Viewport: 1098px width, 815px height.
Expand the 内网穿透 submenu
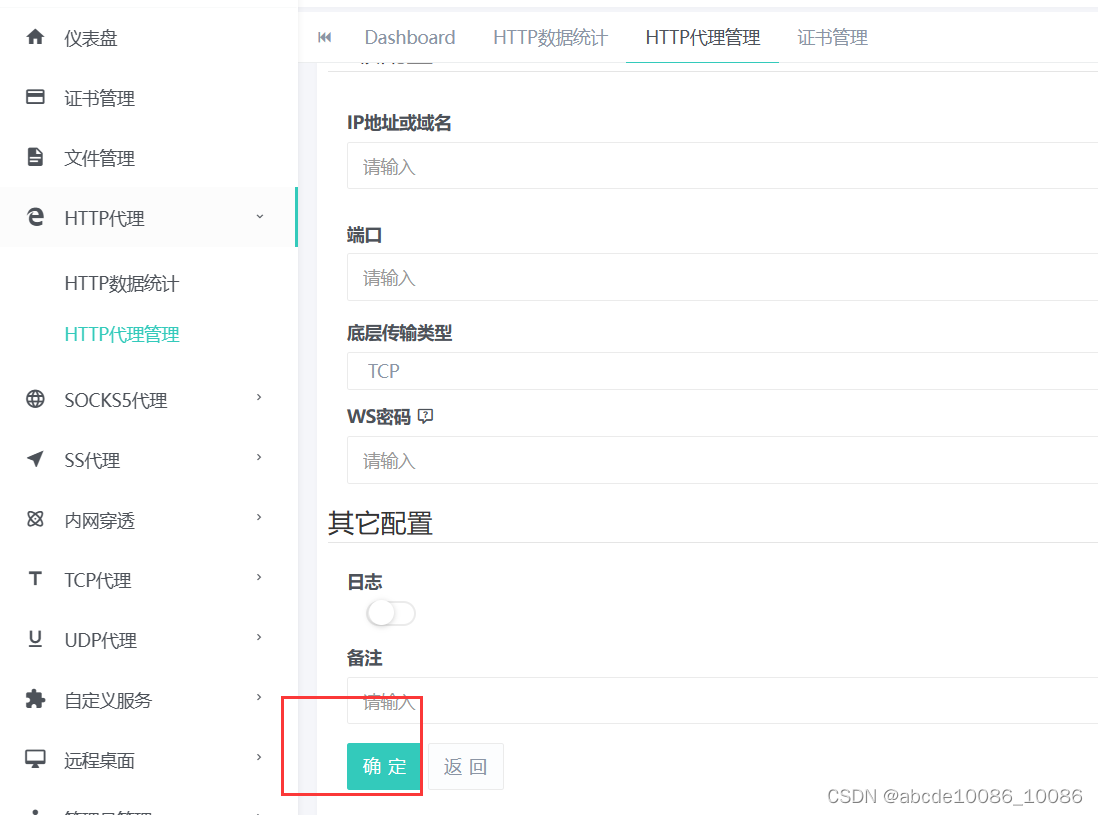(x=259, y=519)
